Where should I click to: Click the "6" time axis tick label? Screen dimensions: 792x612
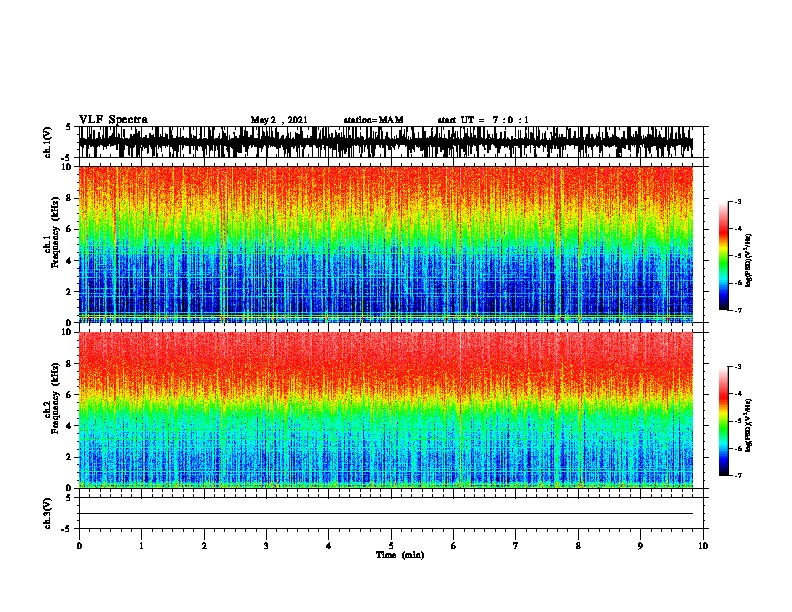[x=453, y=546]
